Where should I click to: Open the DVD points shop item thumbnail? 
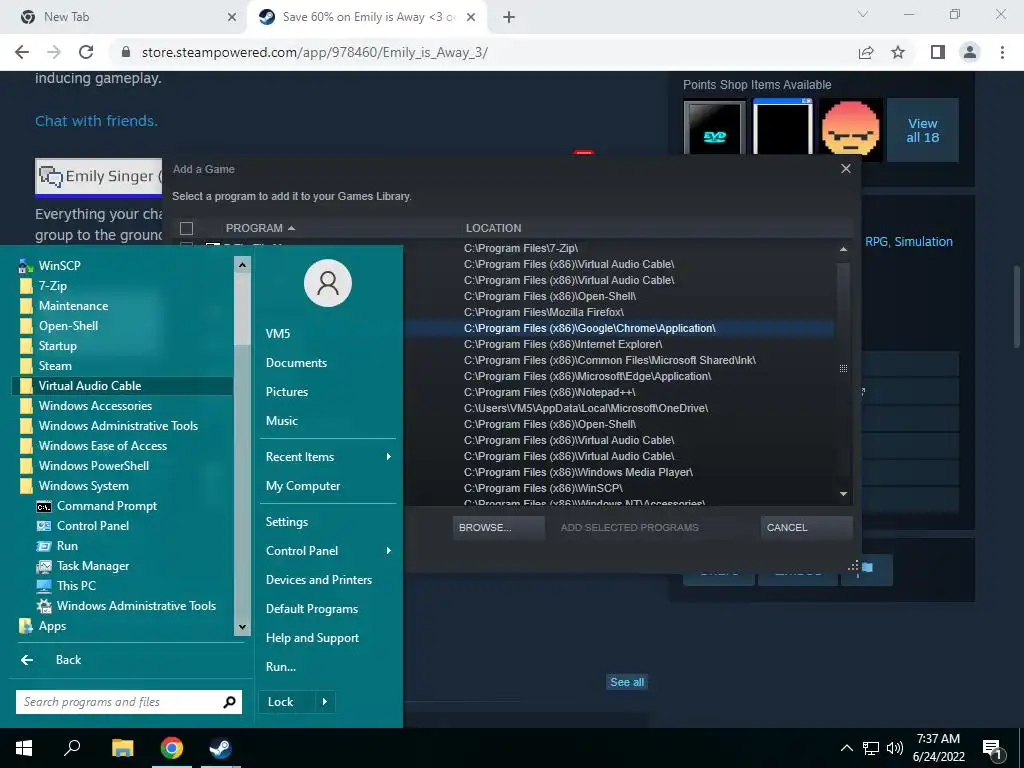click(714, 127)
